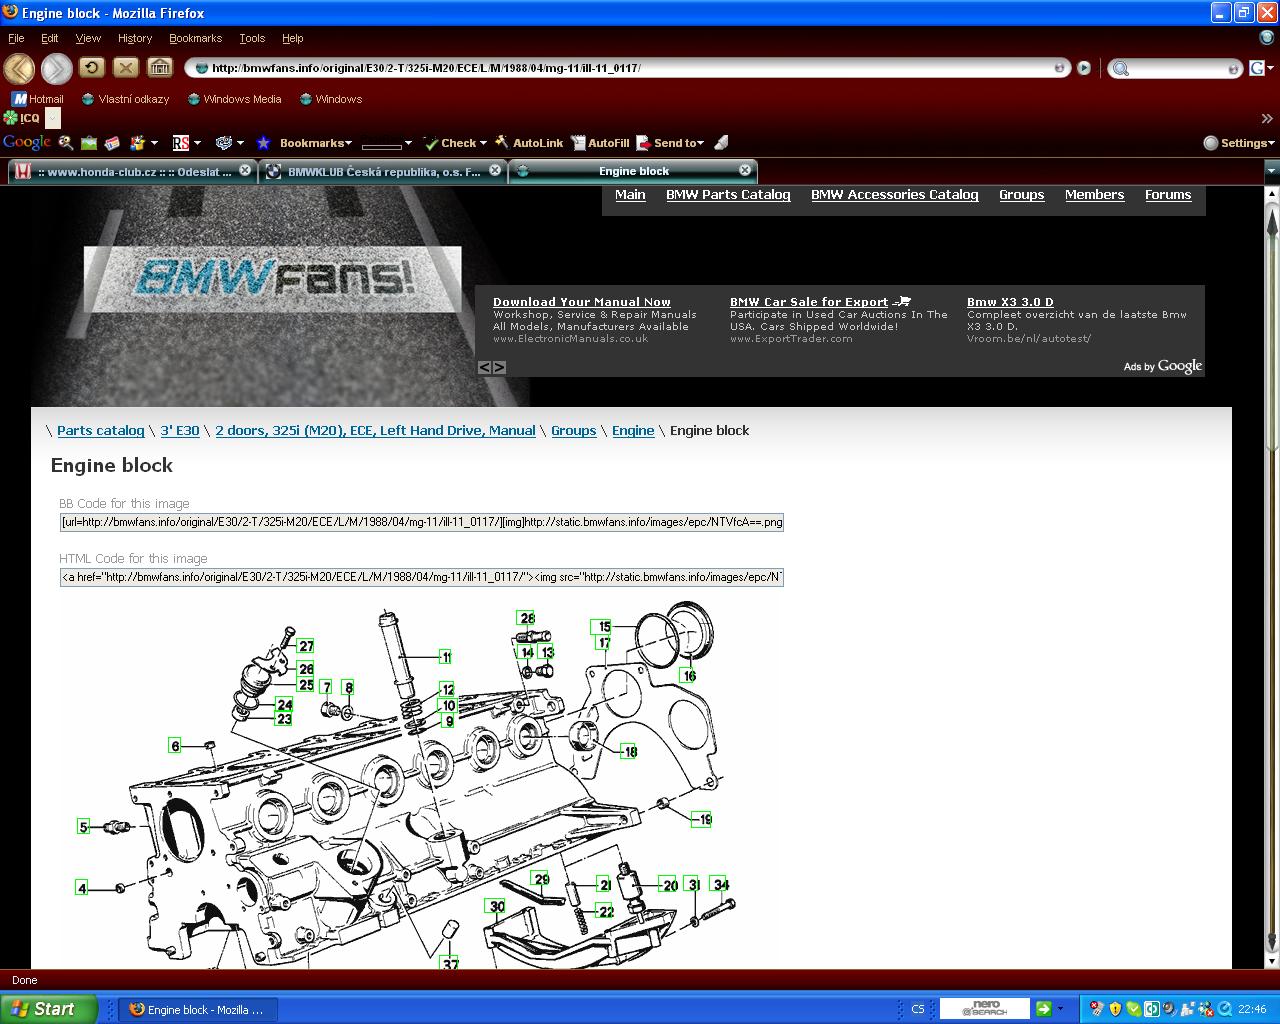Click the highlighter icon right of Send to
1280x1024 pixels.
click(x=721, y=143)
